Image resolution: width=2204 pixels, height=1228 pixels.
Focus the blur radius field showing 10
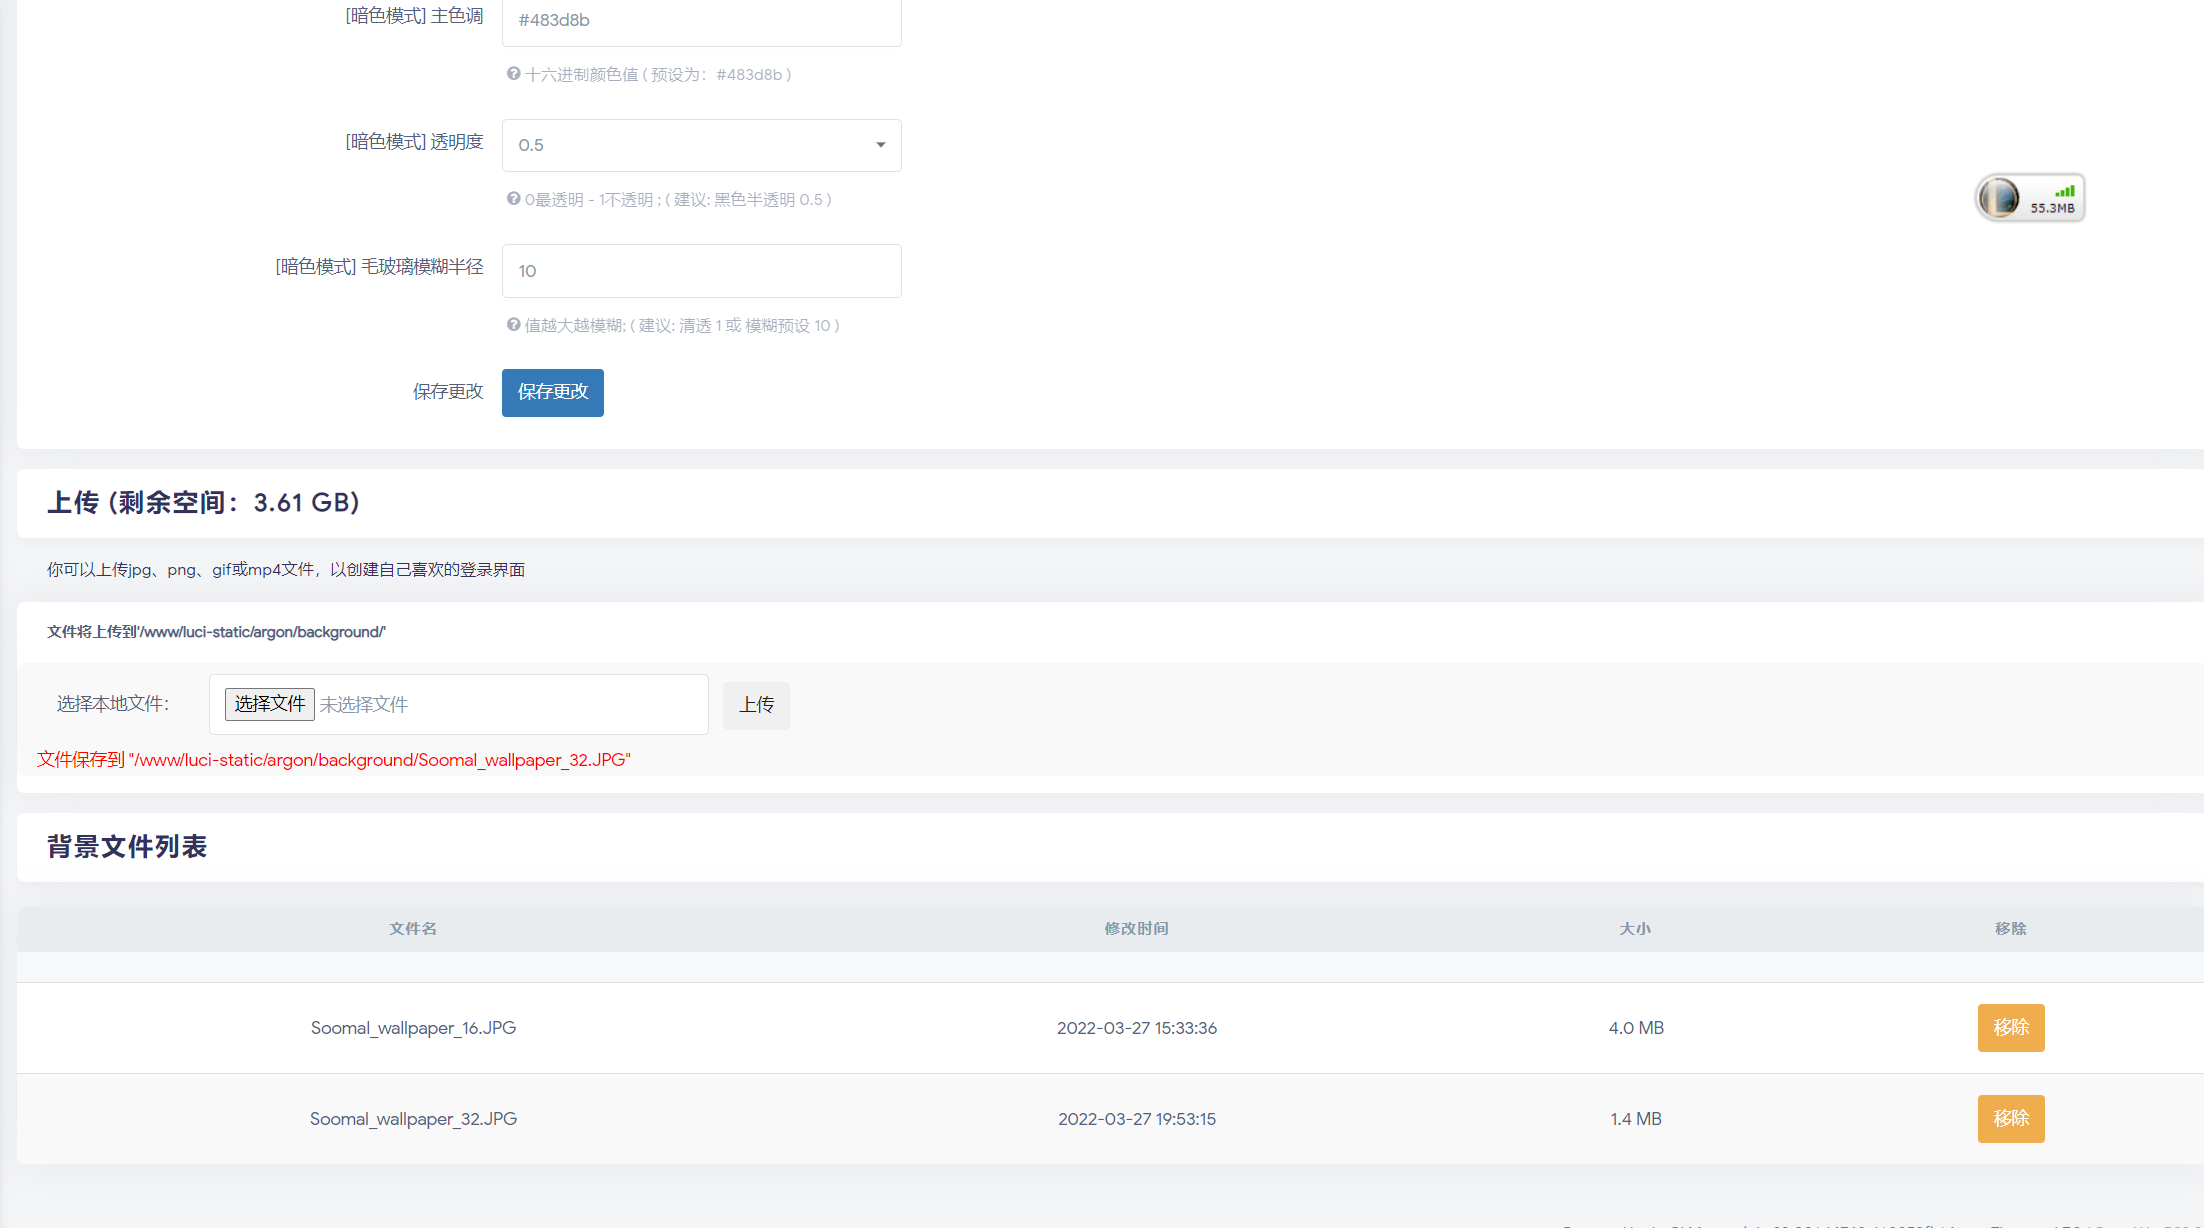point(701,271)
